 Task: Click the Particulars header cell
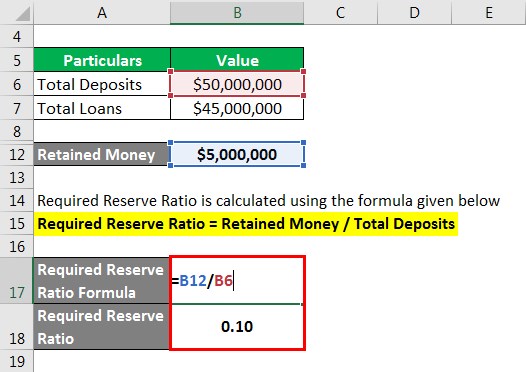[x=102, y=60]
